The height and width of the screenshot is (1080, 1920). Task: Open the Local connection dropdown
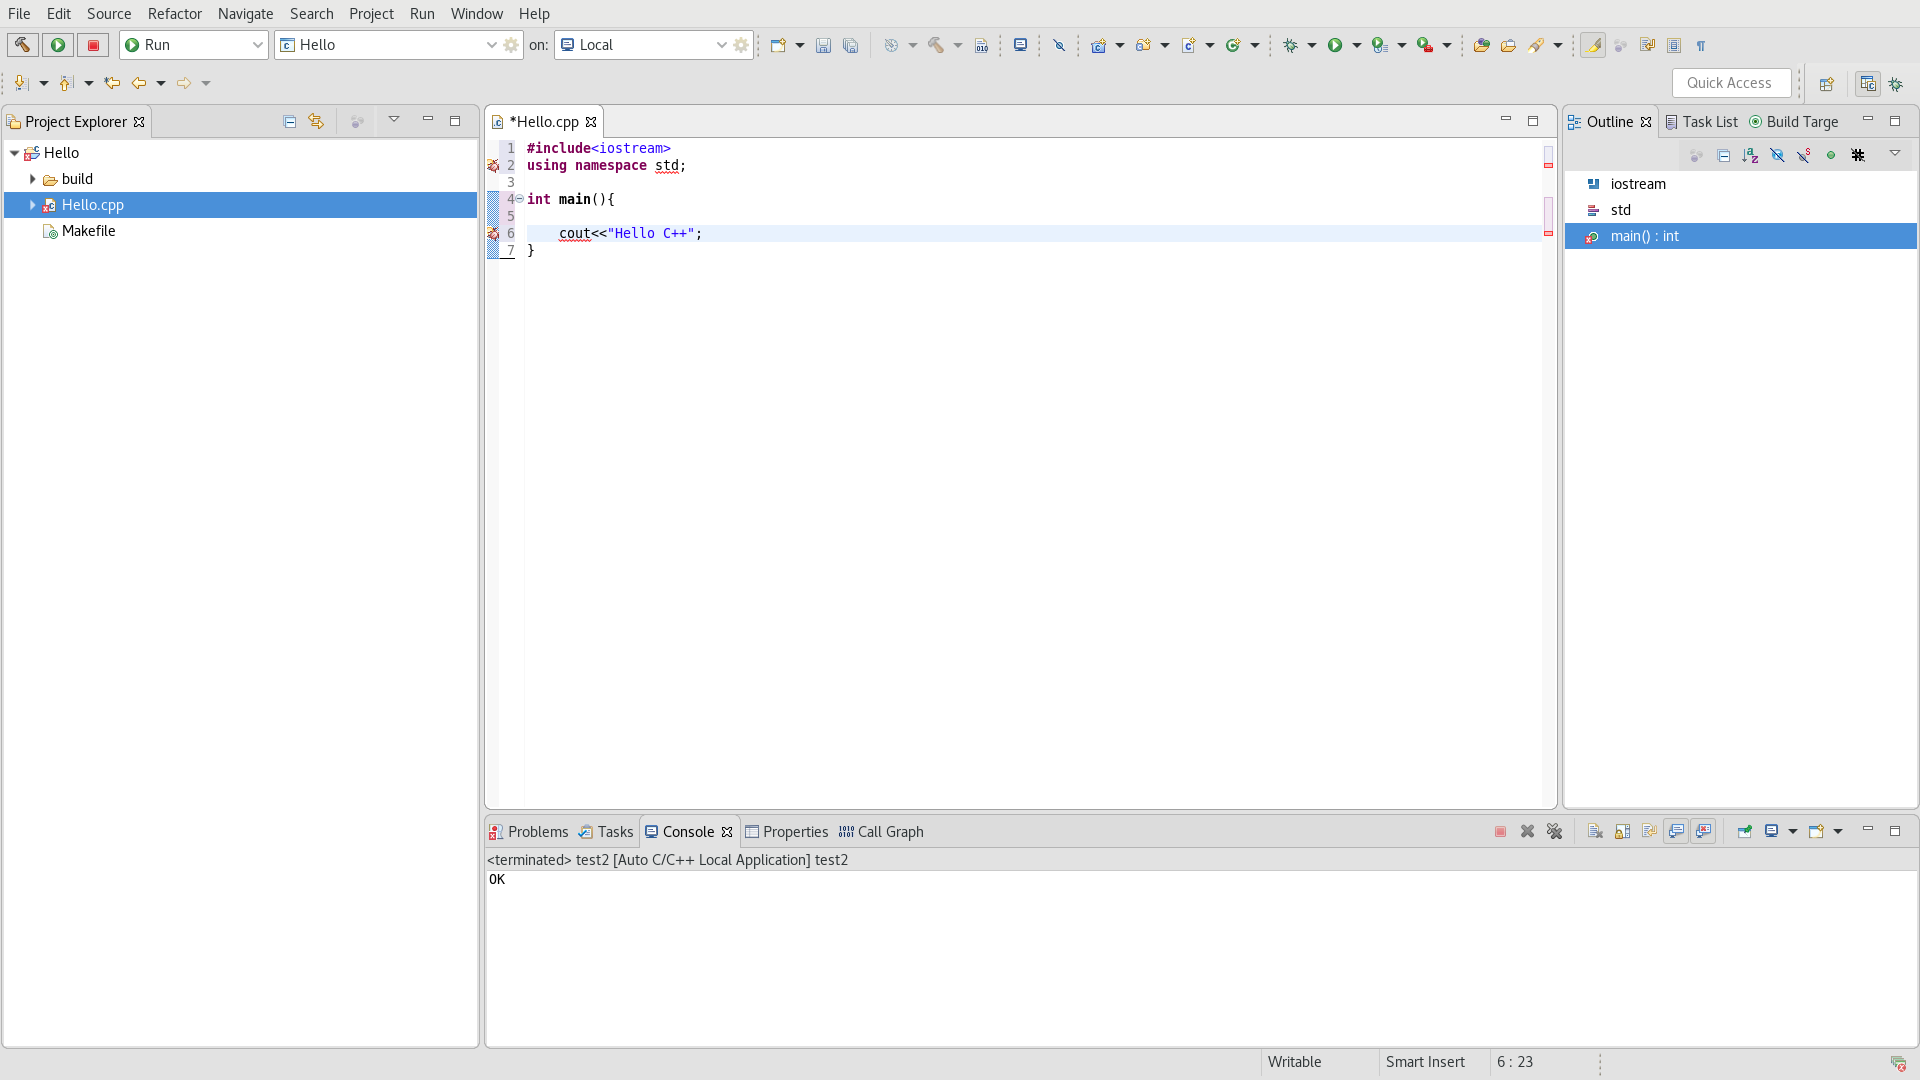click(722, 45)
